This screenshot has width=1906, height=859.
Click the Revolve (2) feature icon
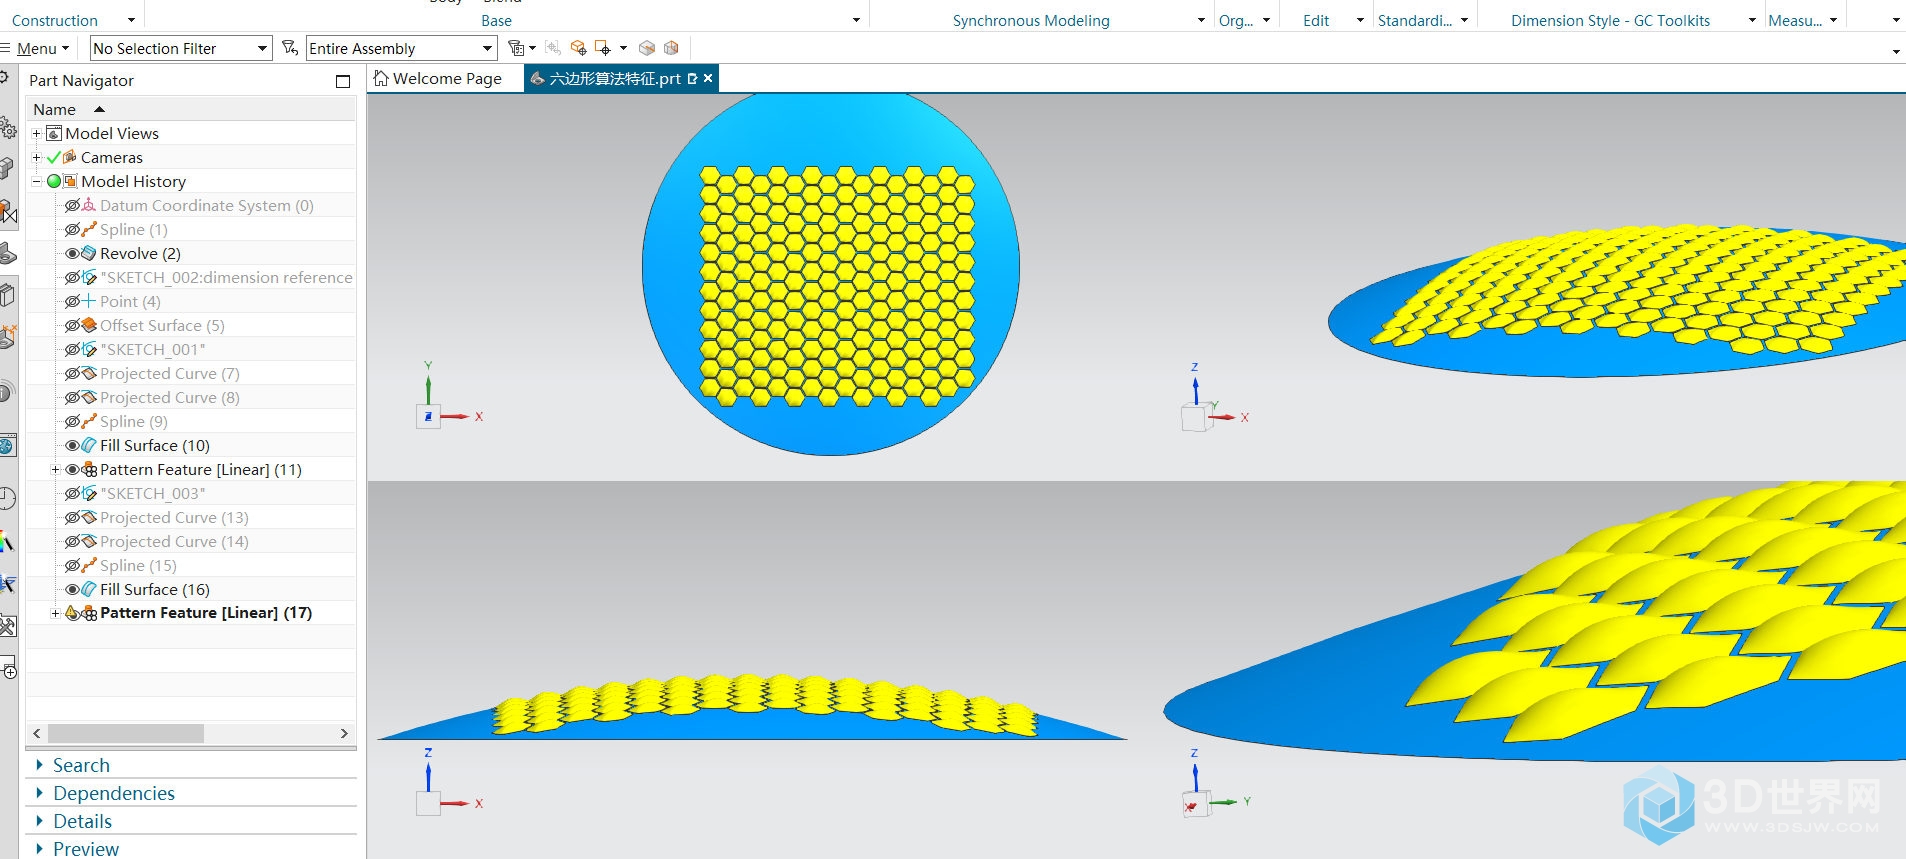tap(89, 253)
